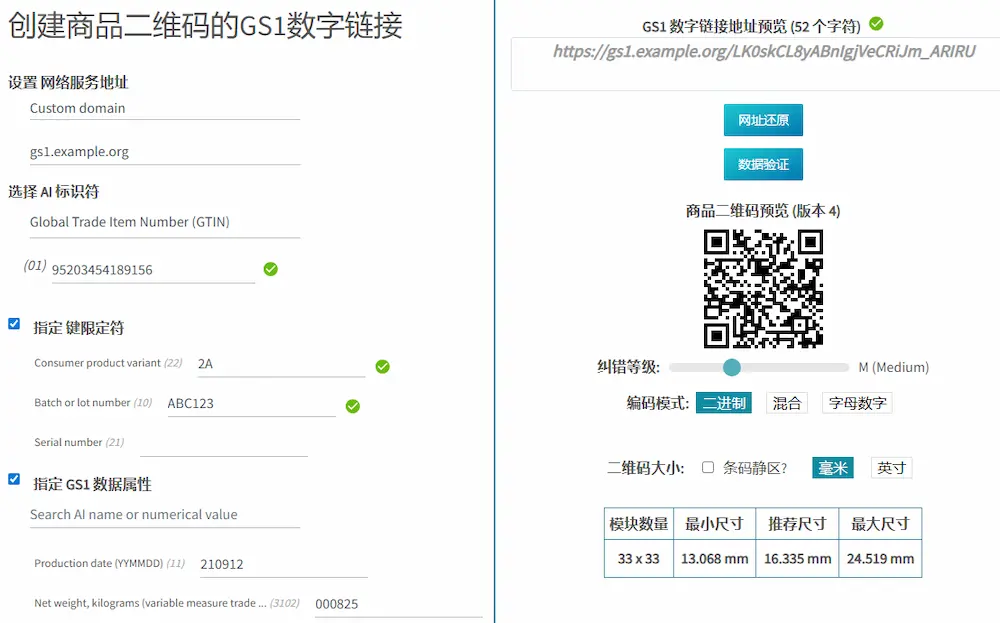Click the 16.335 mm recommended size cell
Image resolution: width=1000 pixels, height=623 pixels.
pyautogui.click(x=797, y=559)
